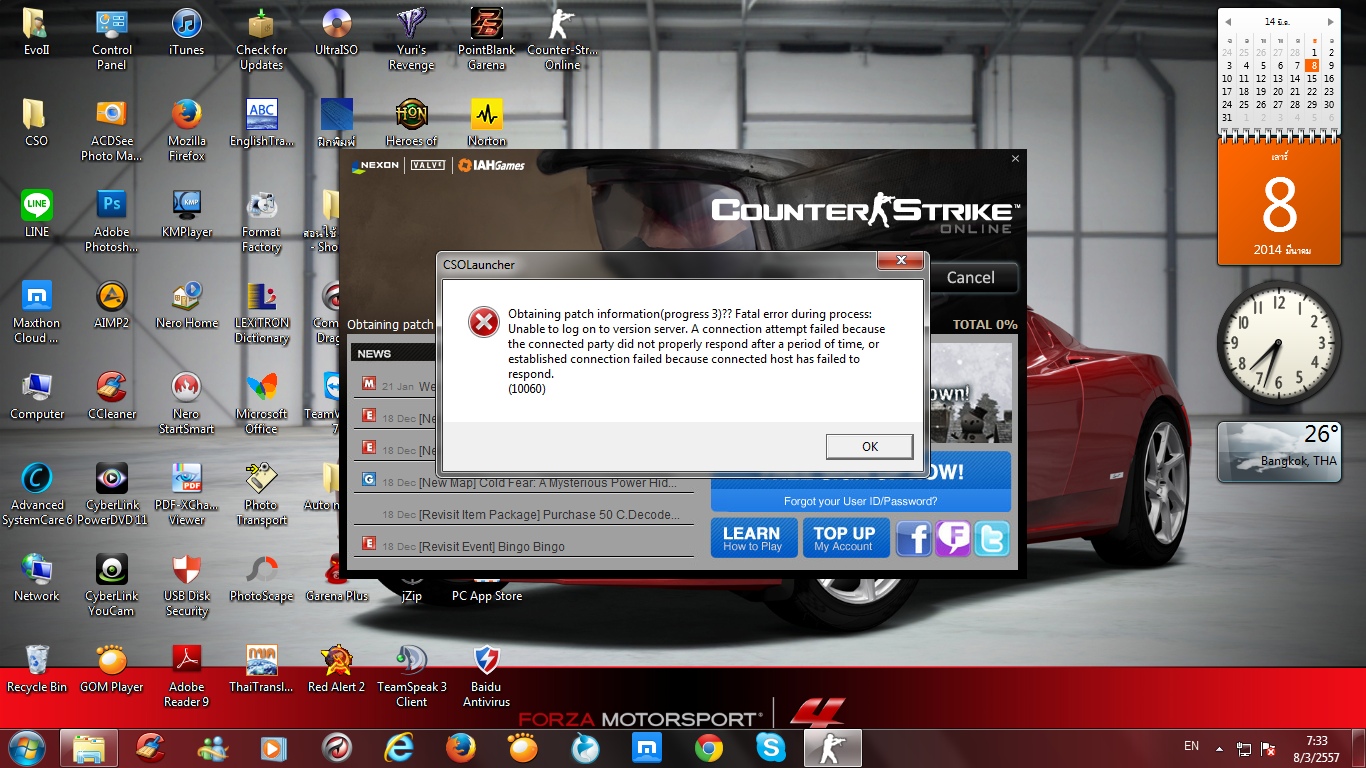The height and width of the screenshot is (768, 1366).
Task: Select the TeamSpeak 3 Client desktop icon
Action: click(412, 677)
